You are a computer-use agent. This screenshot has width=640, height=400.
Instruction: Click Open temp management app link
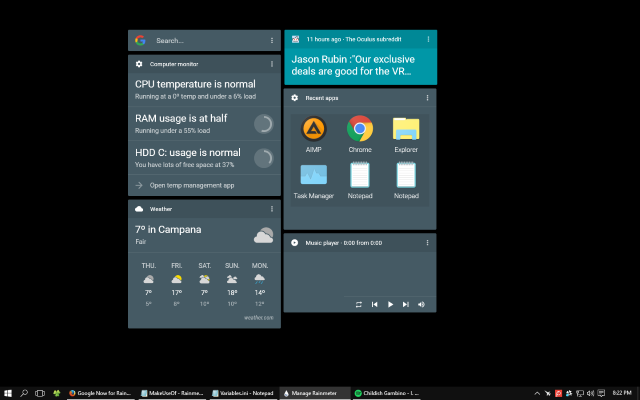tap(192, 185)
